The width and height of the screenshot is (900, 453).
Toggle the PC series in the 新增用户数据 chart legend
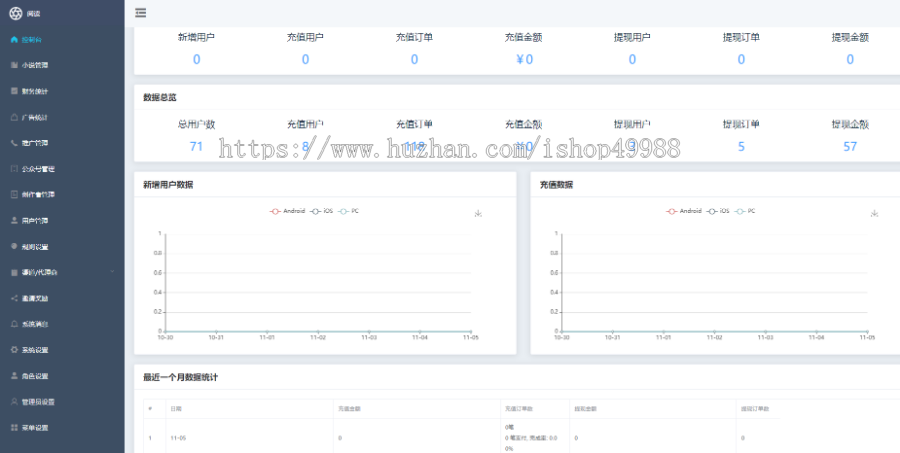(x=348, y=211)
